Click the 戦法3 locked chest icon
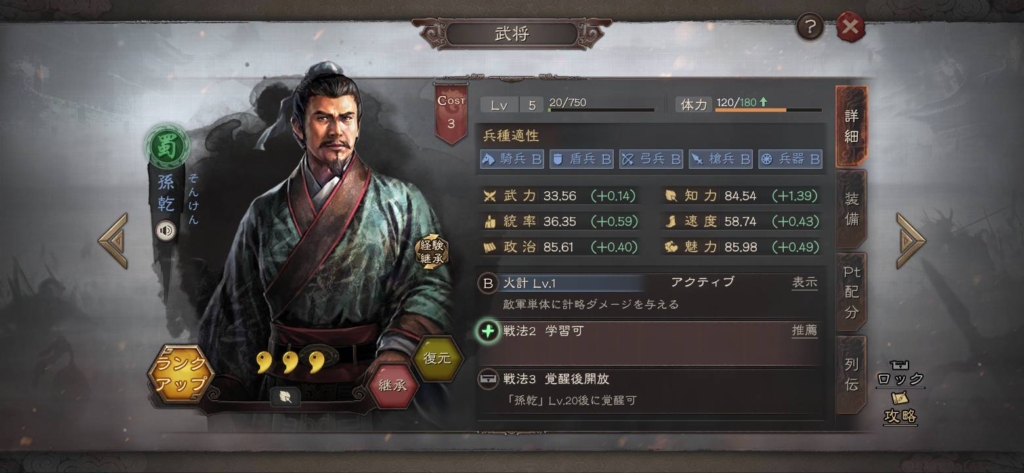Image resolution: width=1024 pixels, height=473 pixels. point(488,379)
